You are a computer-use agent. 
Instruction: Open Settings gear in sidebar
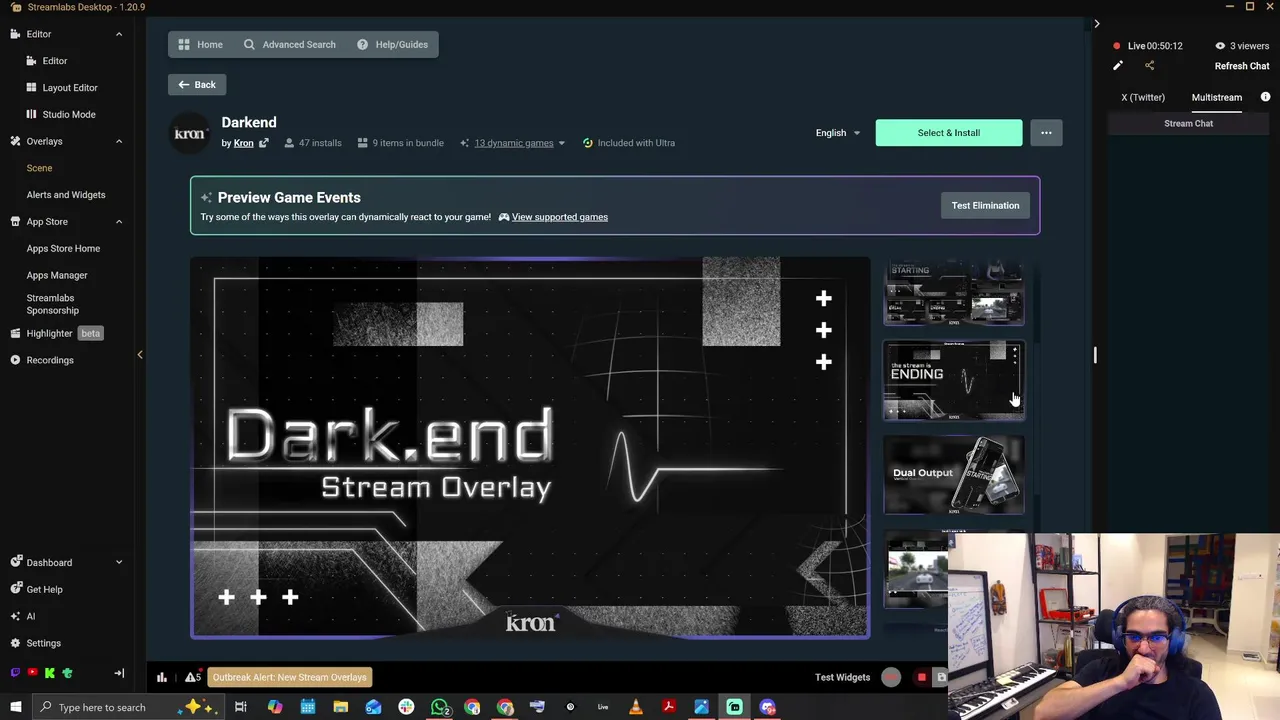click(36, 643)
